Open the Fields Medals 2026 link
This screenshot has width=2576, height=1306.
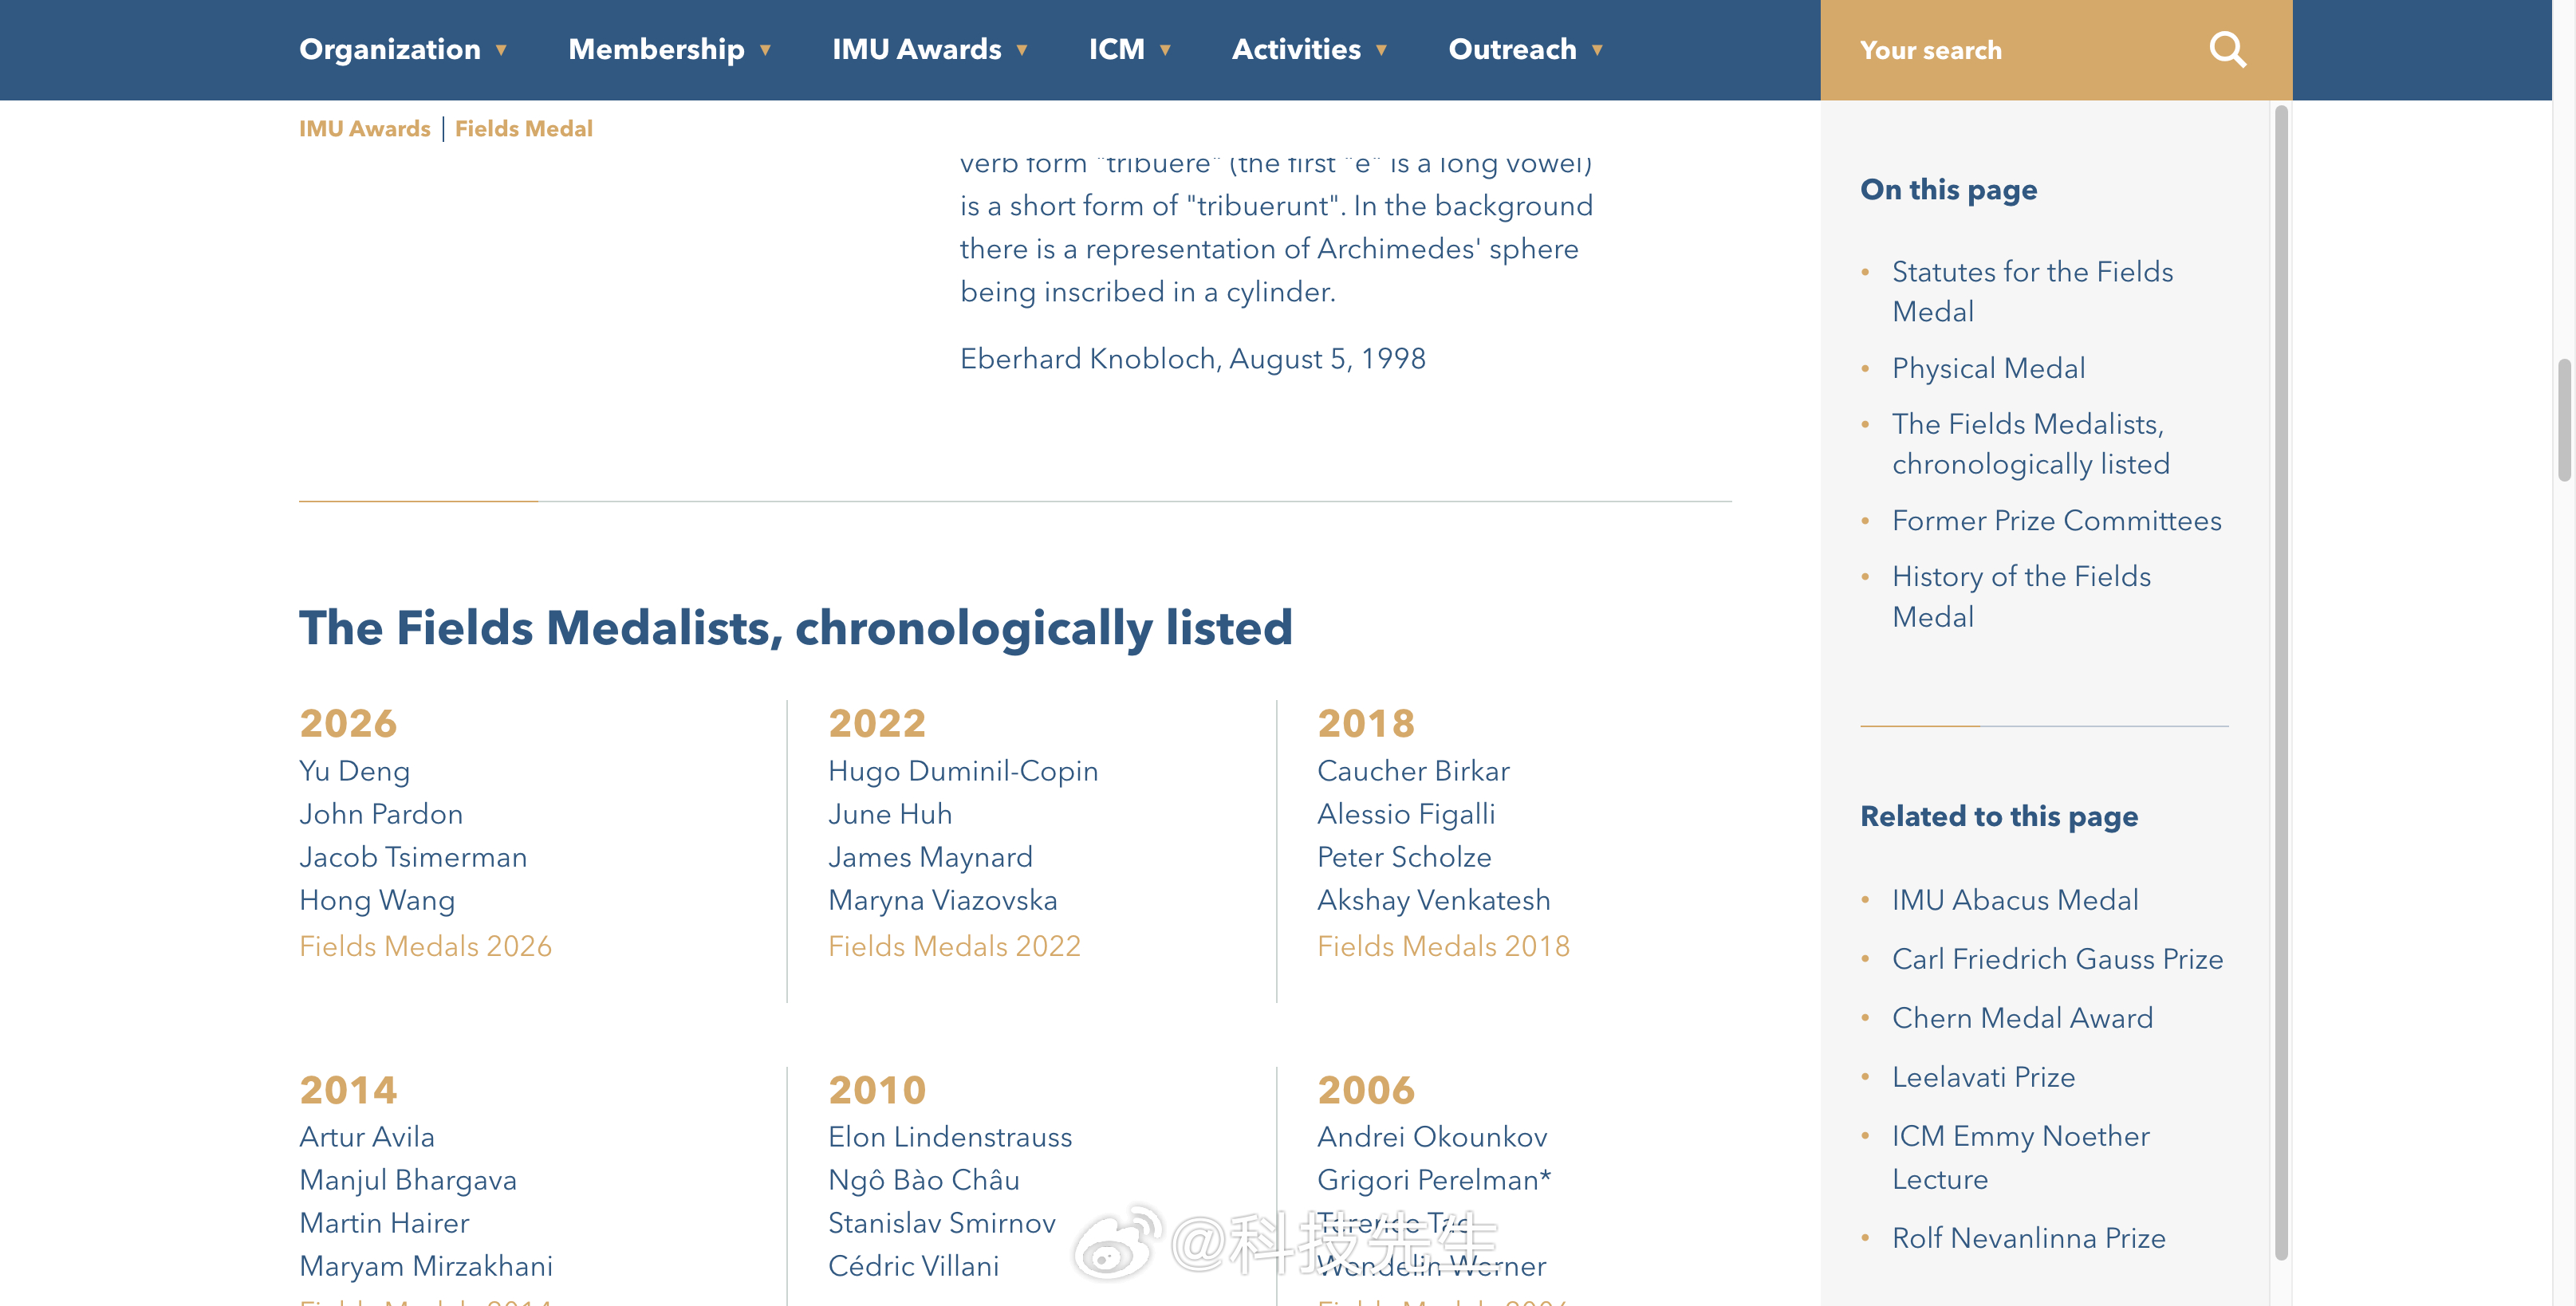pyautogui.click(x=425, y=946)
